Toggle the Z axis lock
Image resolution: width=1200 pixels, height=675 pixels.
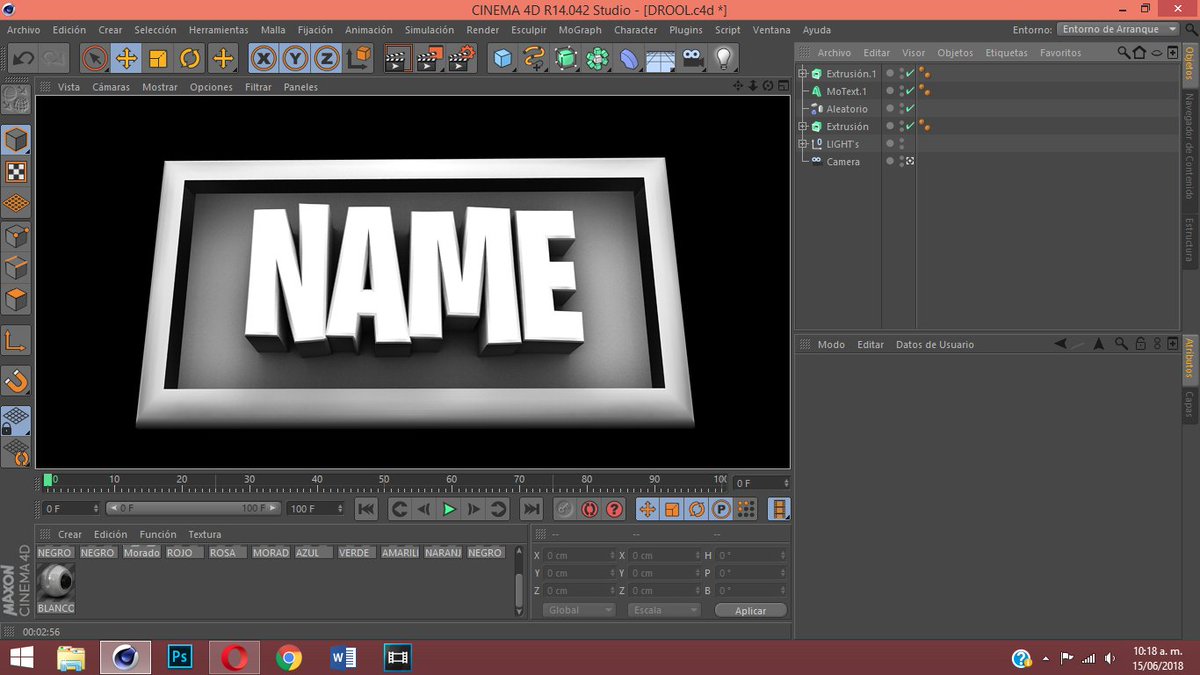click(x=326, y=58)
